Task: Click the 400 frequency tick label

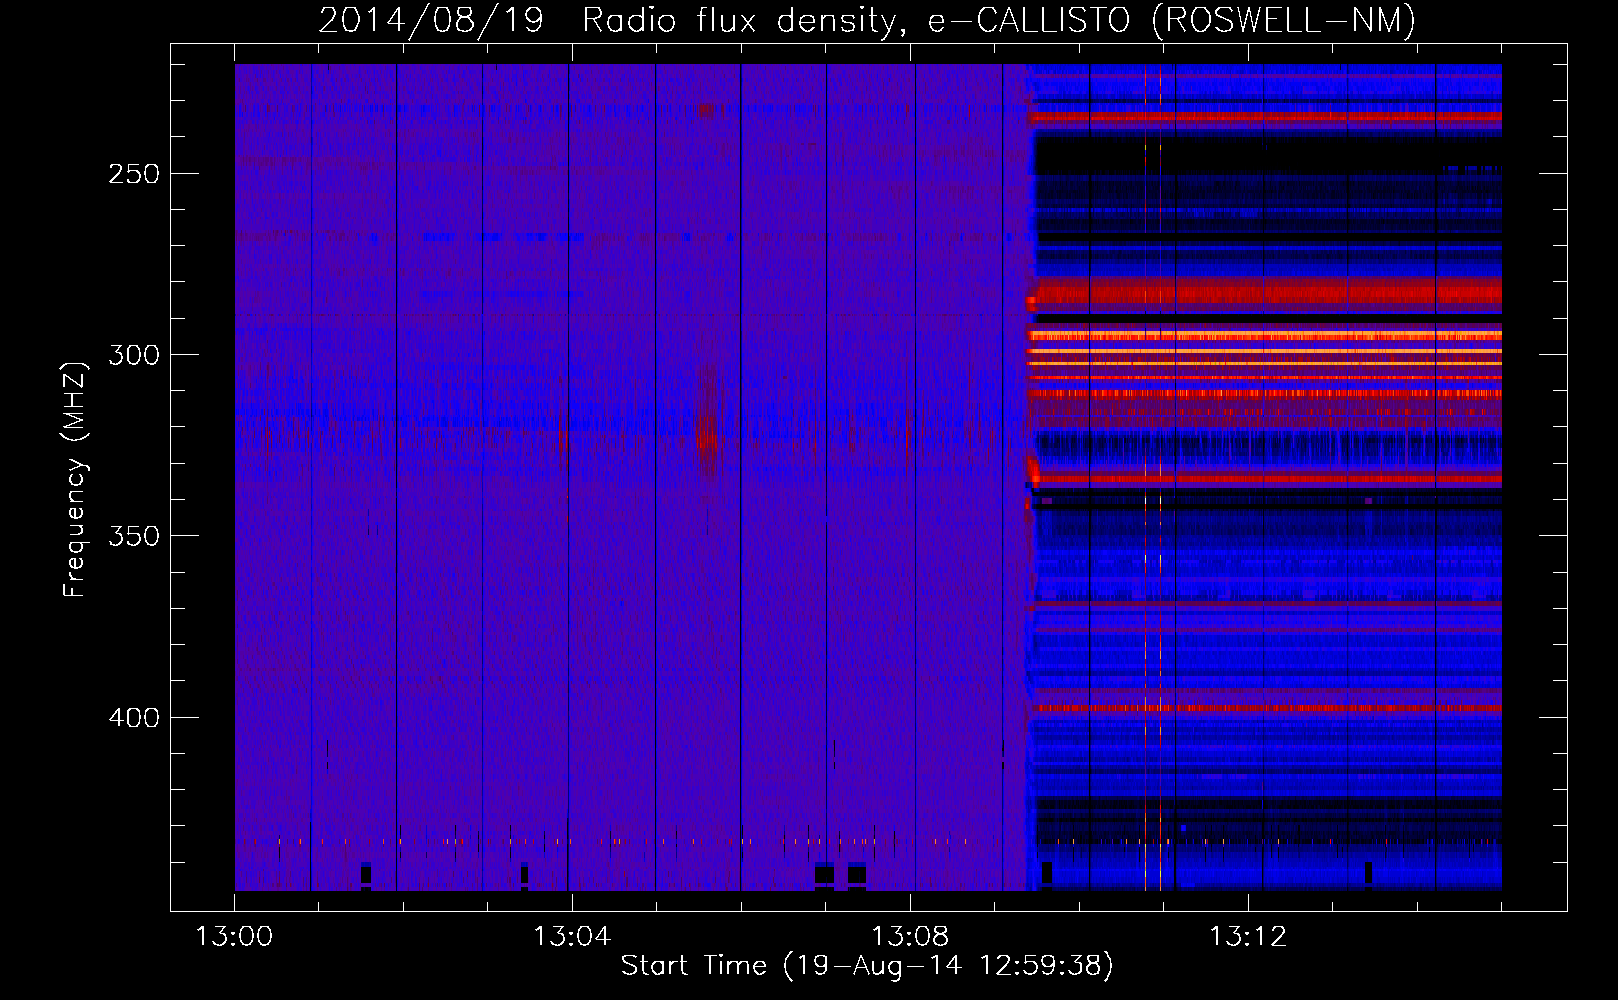Action: 134,718
